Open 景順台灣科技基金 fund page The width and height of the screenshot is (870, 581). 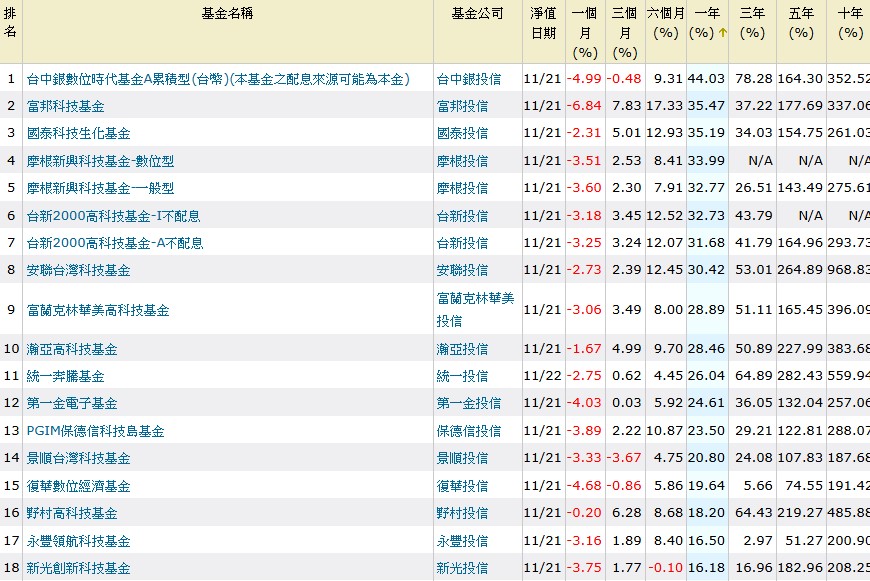tap(78, 458)
